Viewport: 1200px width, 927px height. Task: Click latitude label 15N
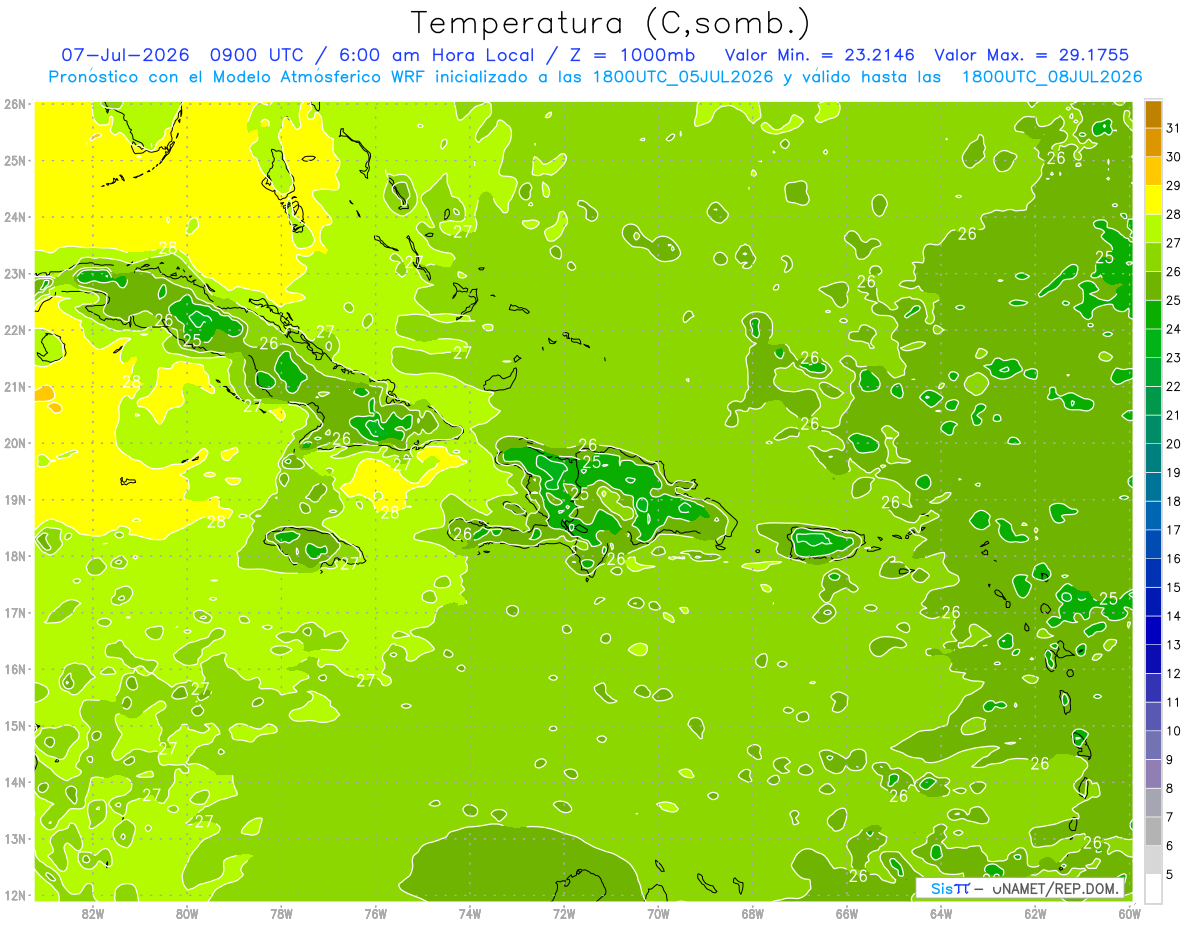[15, 726]
